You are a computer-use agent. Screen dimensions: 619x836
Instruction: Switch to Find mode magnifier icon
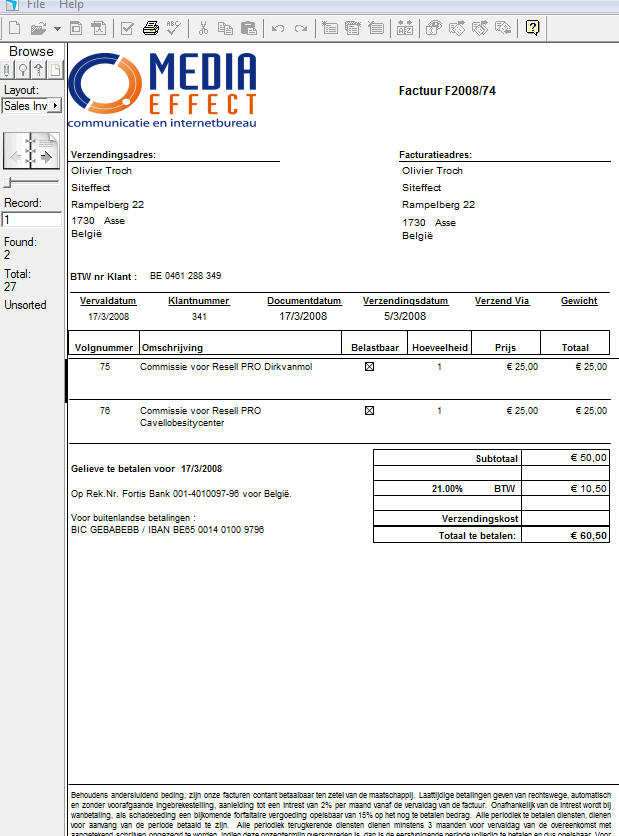(x=23, y=70)
